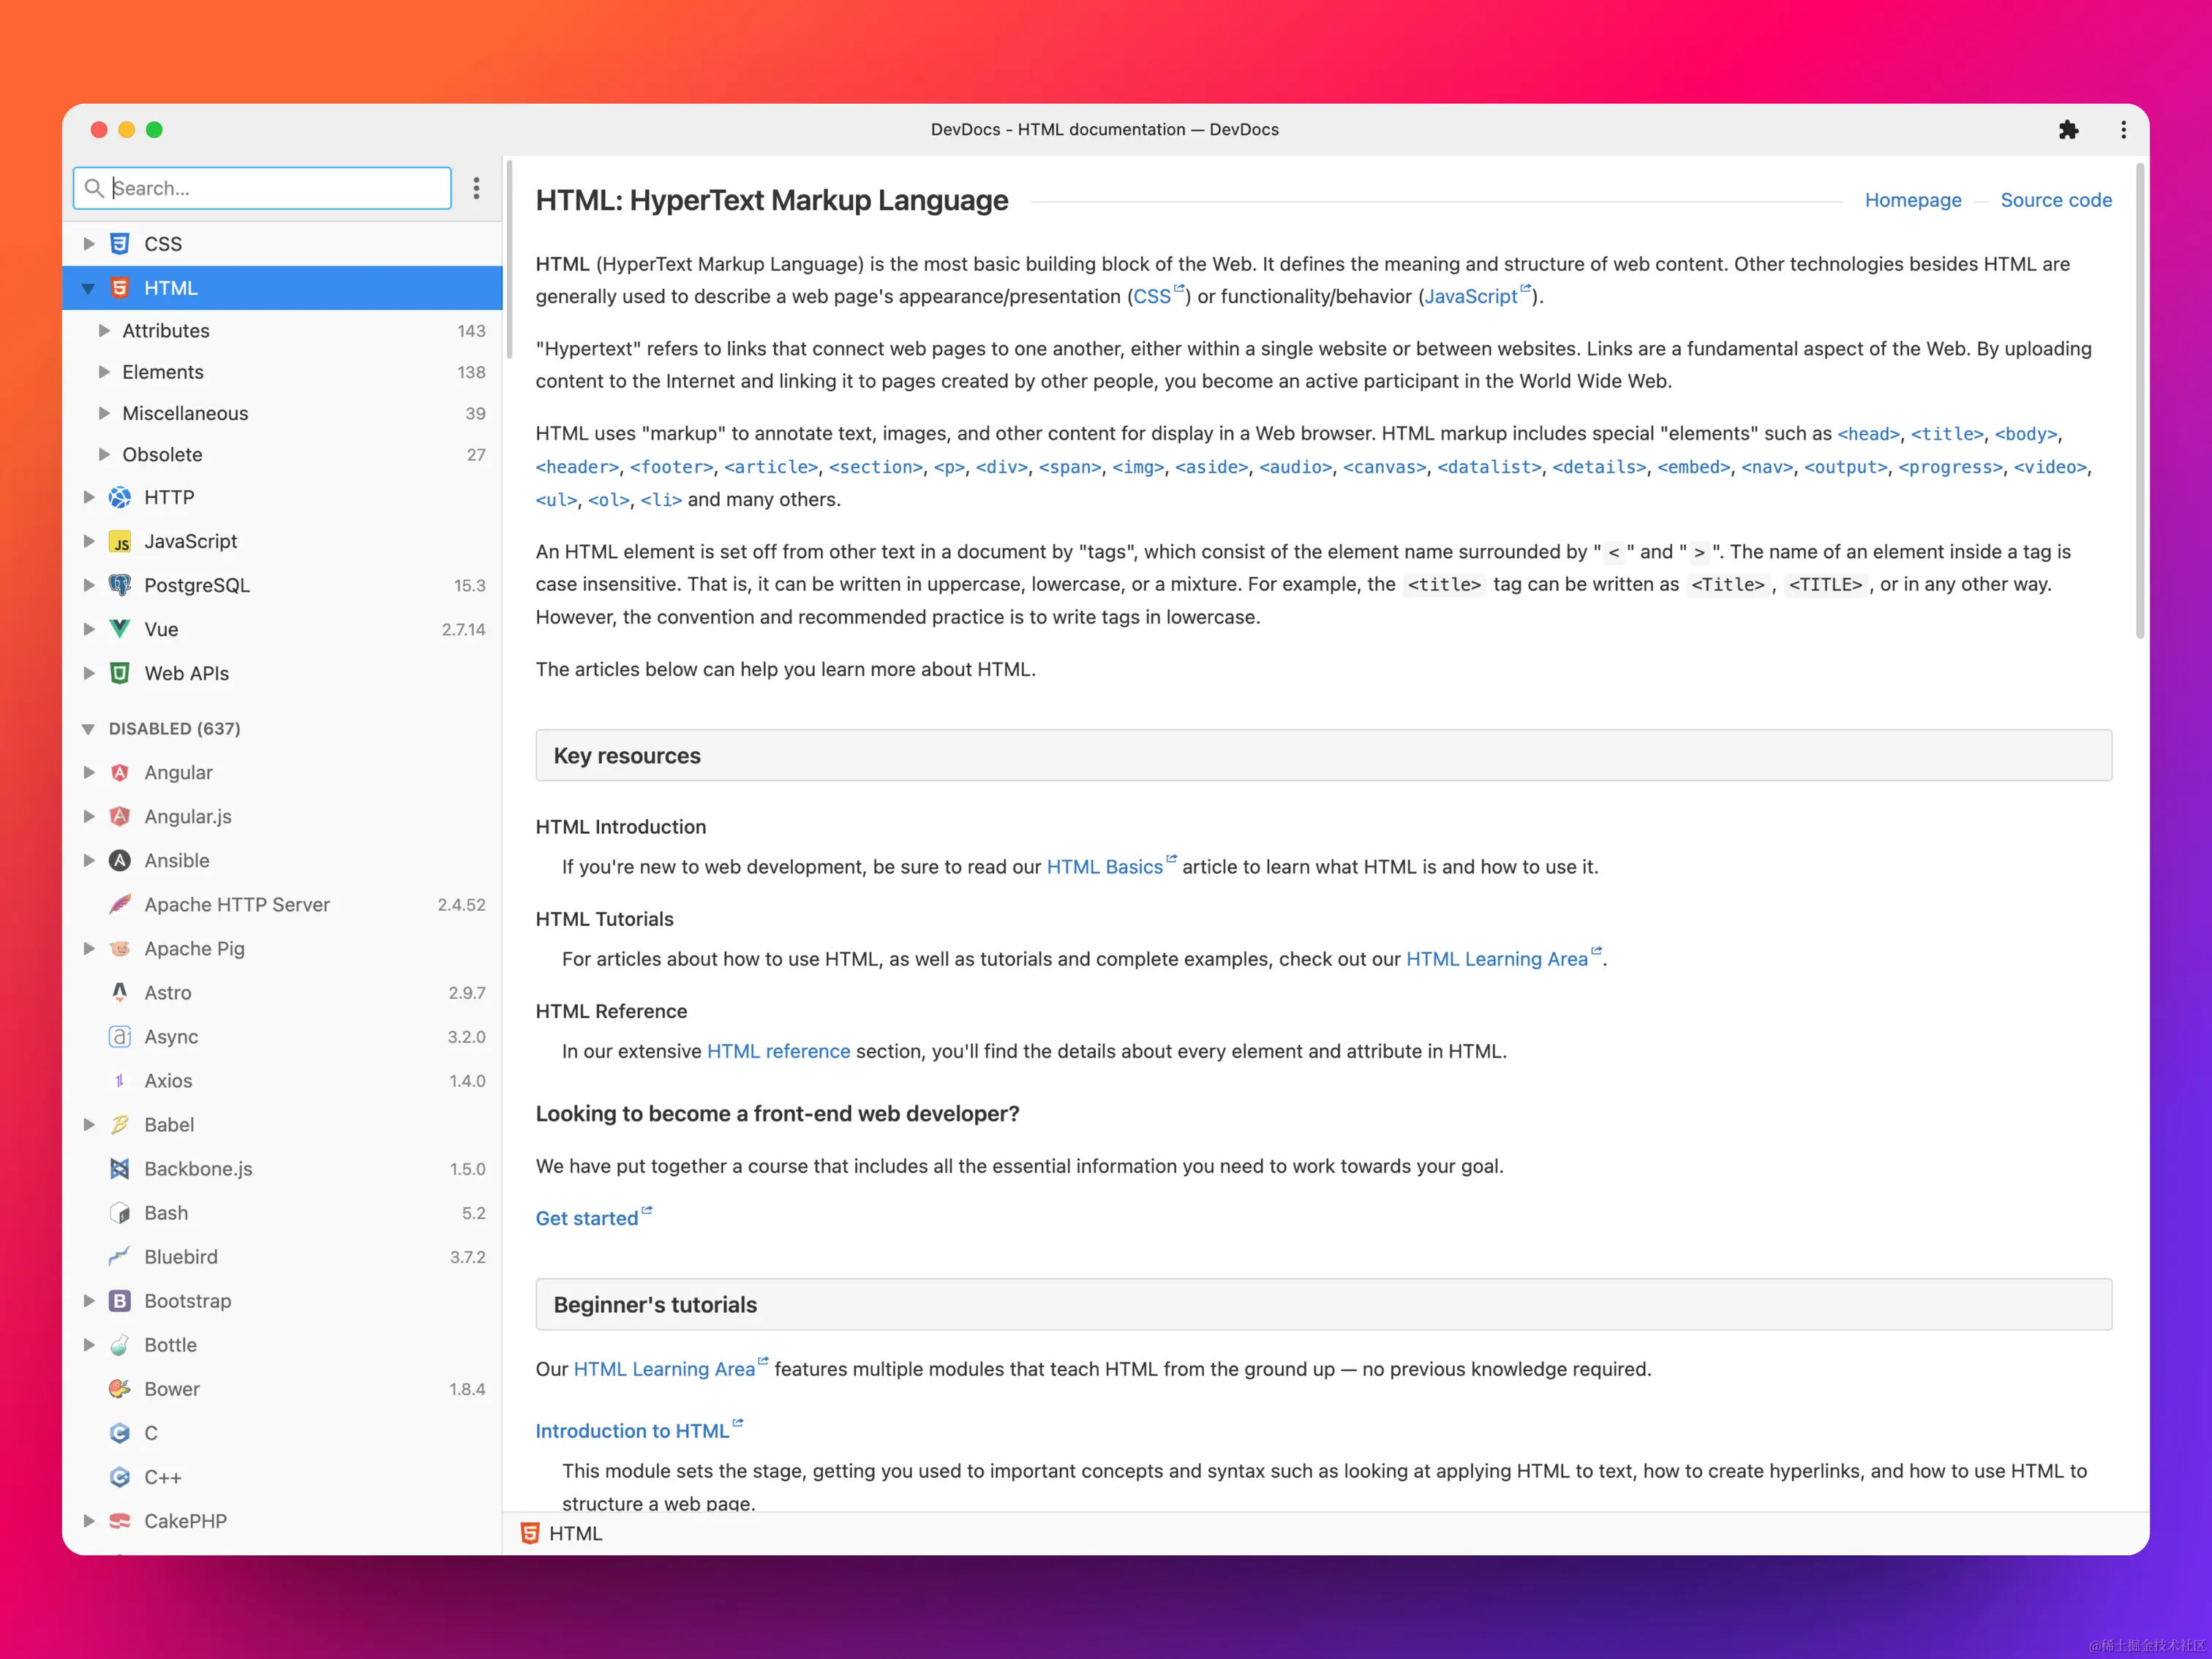Select the Bootstrap icon in the disabled list

pyautogui.click(x=120, y=1300)
